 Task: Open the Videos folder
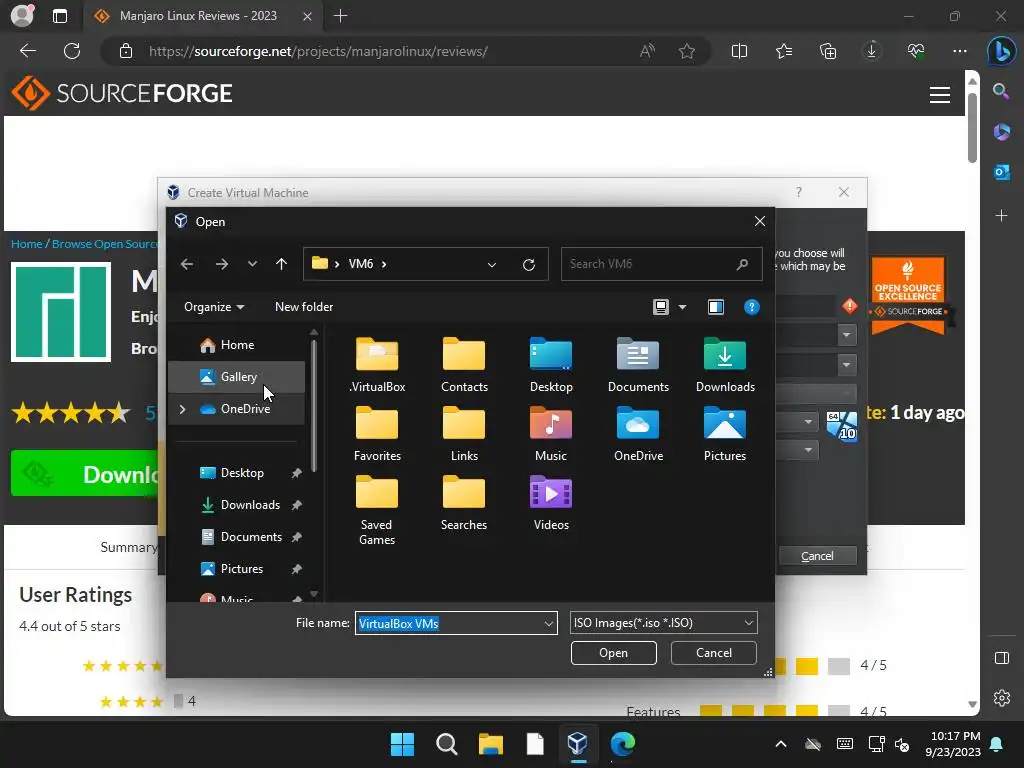point(551,503)
